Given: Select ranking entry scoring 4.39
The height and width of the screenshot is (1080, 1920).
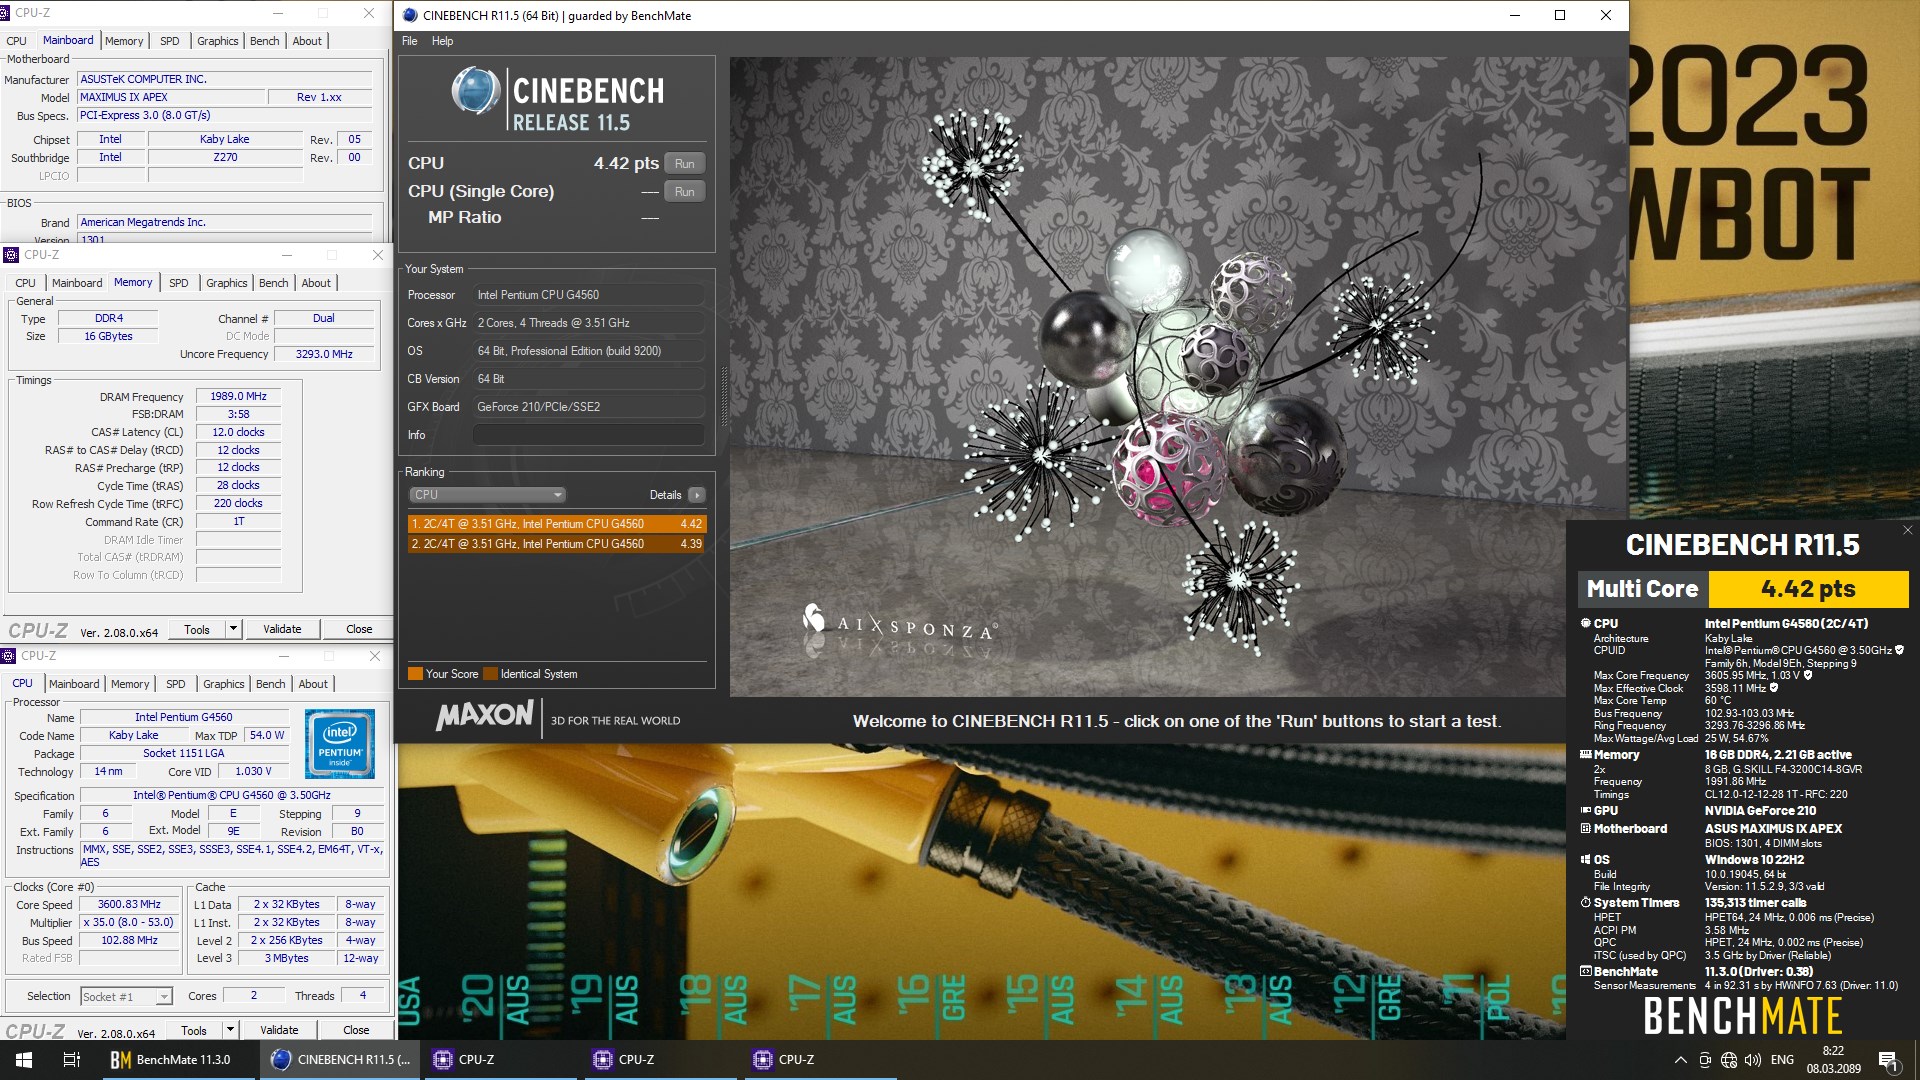Looking at the screenshot, I should [x=556, y=544].
